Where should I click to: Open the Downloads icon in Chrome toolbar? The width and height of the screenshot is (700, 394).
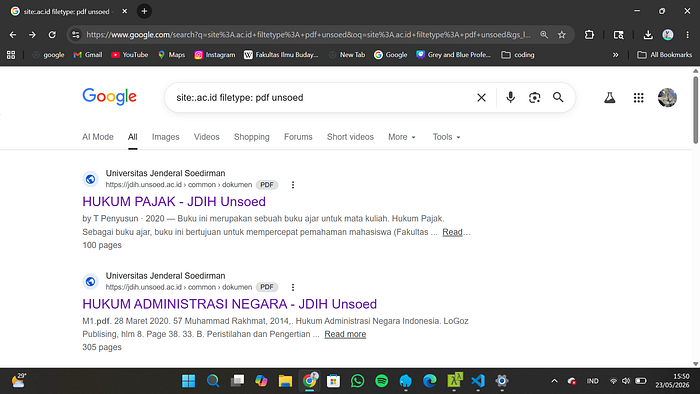(x=648, y=35)
